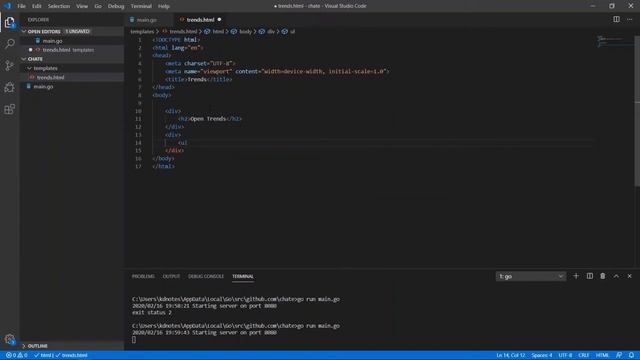Open the Explorer view in activity bar

point(9,22)
